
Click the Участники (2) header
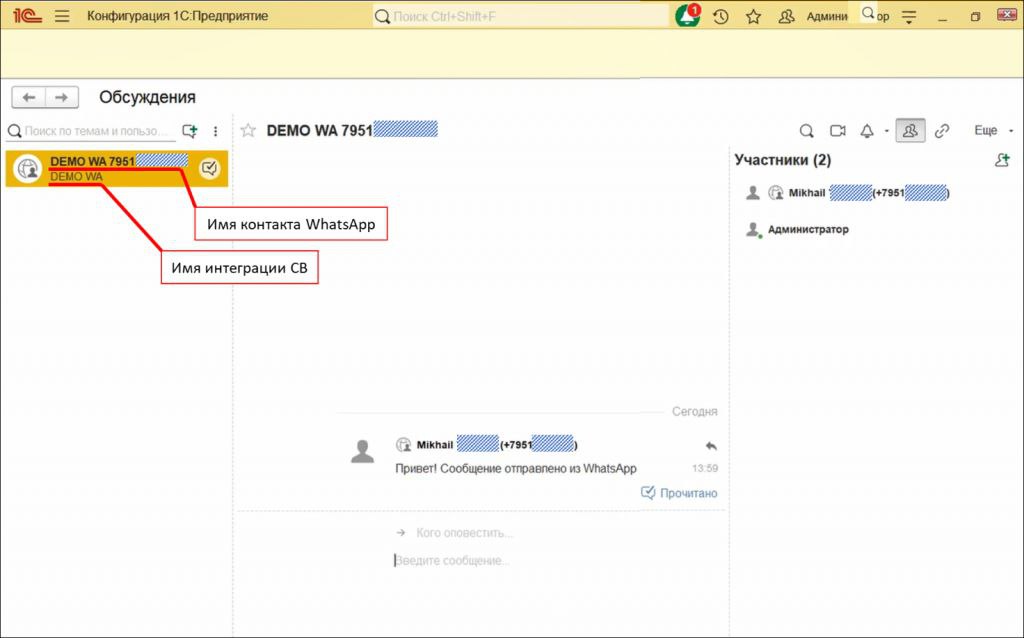coord(782,160)
